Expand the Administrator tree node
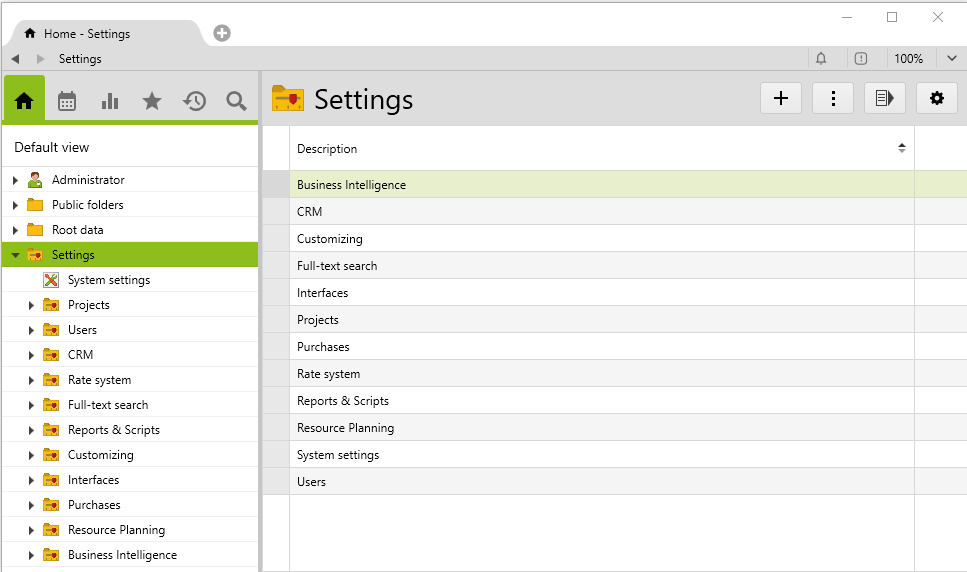 15,180
